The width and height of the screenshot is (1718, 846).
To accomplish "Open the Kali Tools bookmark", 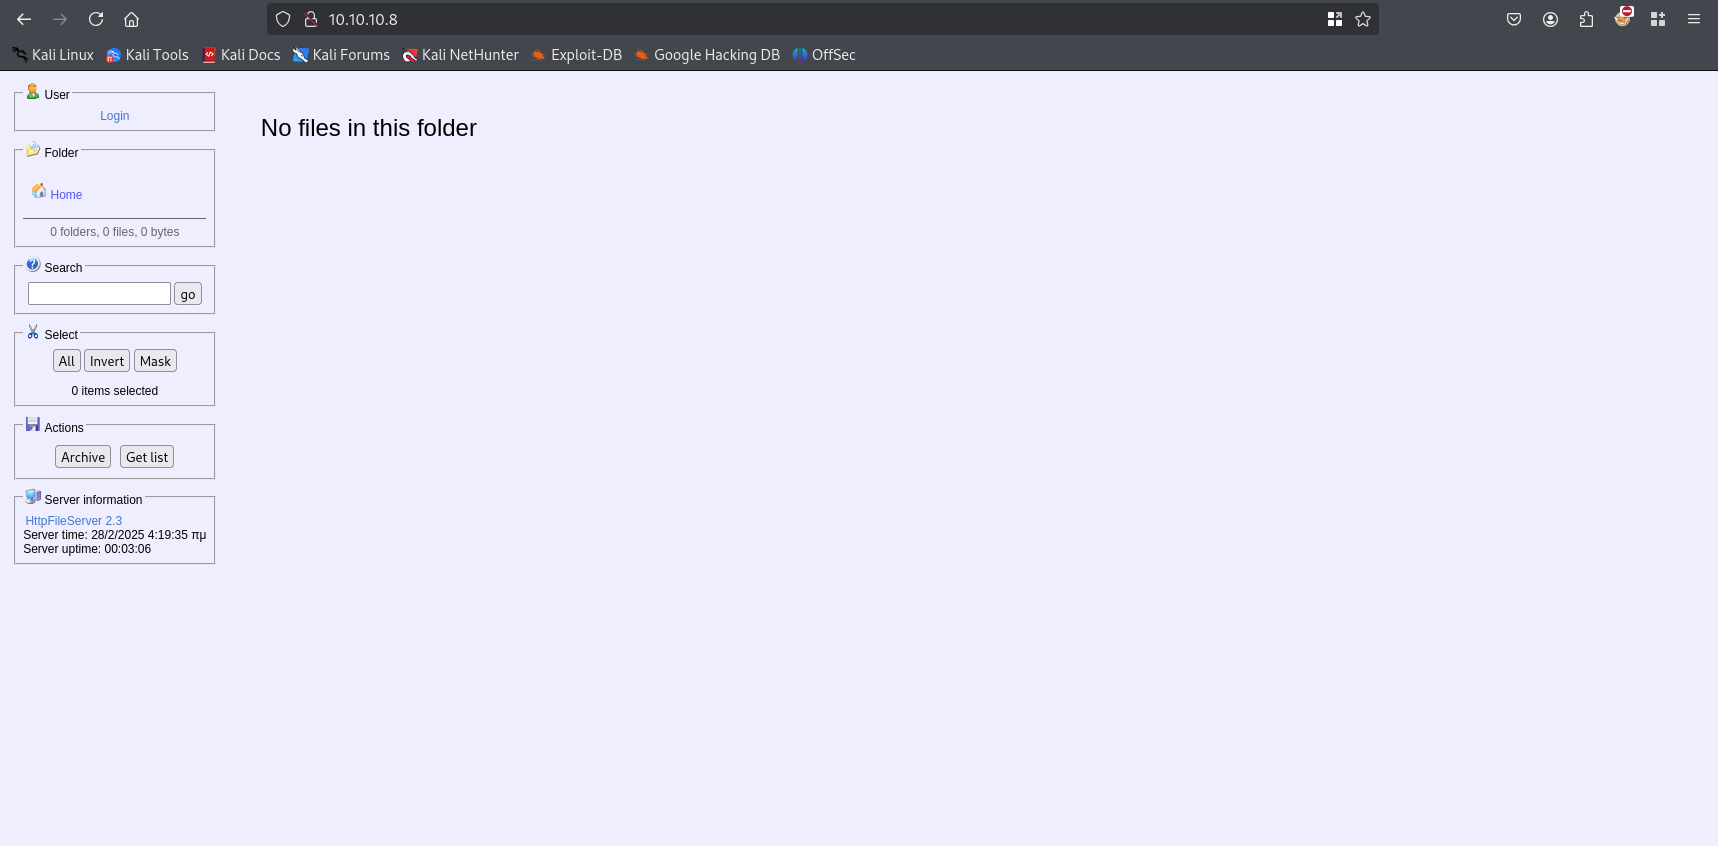I will tap(147, 55).
